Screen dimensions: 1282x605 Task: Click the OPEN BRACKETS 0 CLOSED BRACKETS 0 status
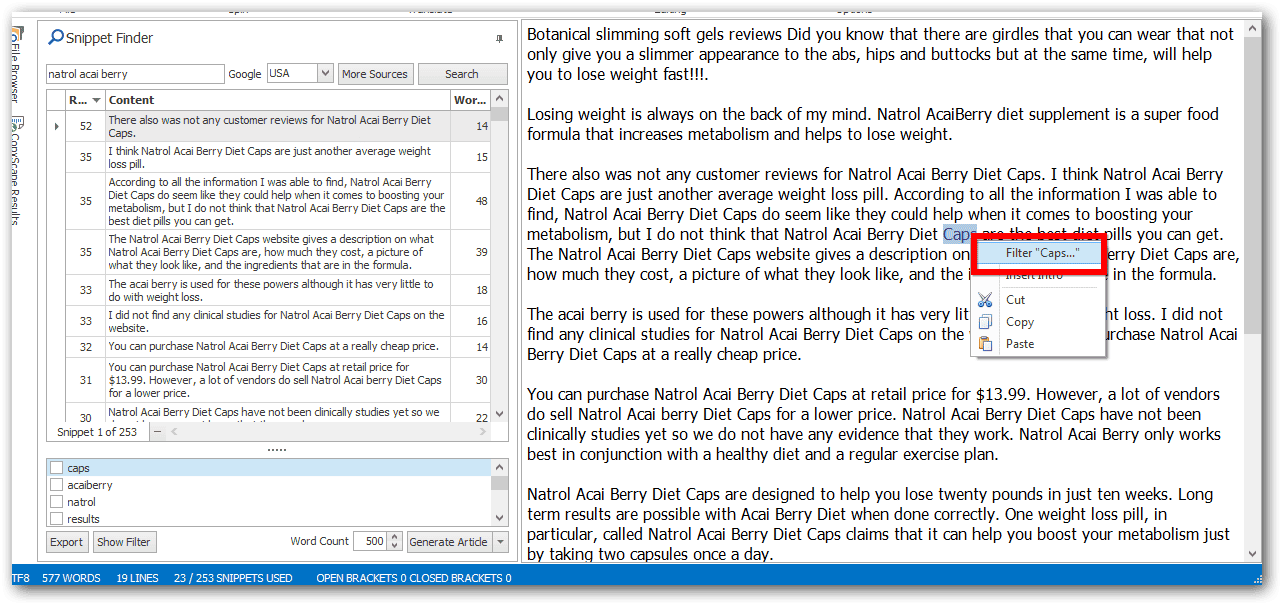click(414, 578)
